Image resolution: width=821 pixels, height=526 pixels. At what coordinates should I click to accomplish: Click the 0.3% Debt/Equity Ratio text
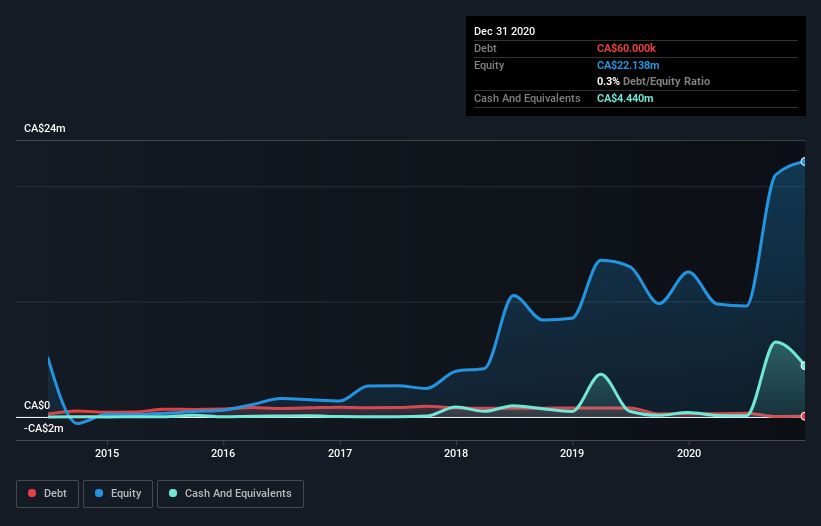tap(653, 82)
